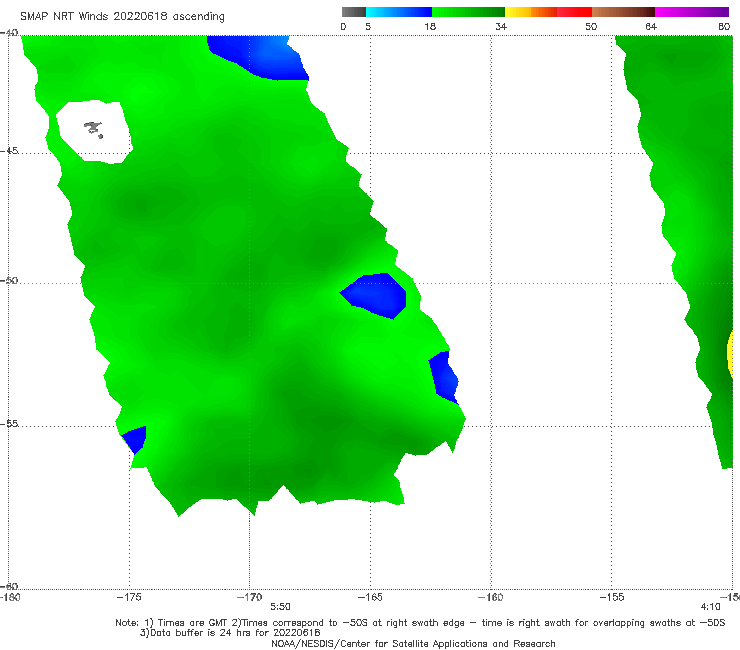Click the longitude label '-165'
This screenshot has width=740, height=650.
tap(370, 597)
